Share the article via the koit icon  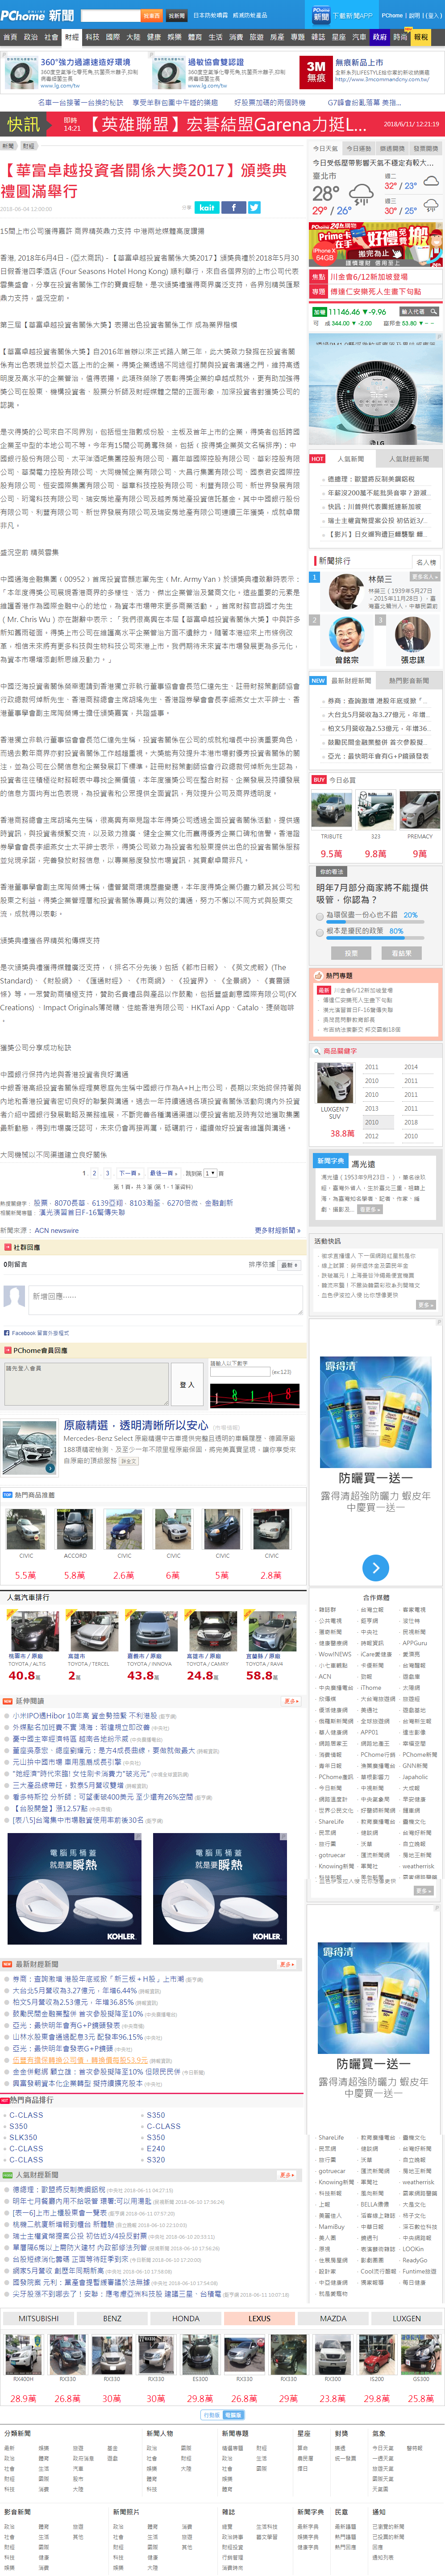tap(206, 208)
